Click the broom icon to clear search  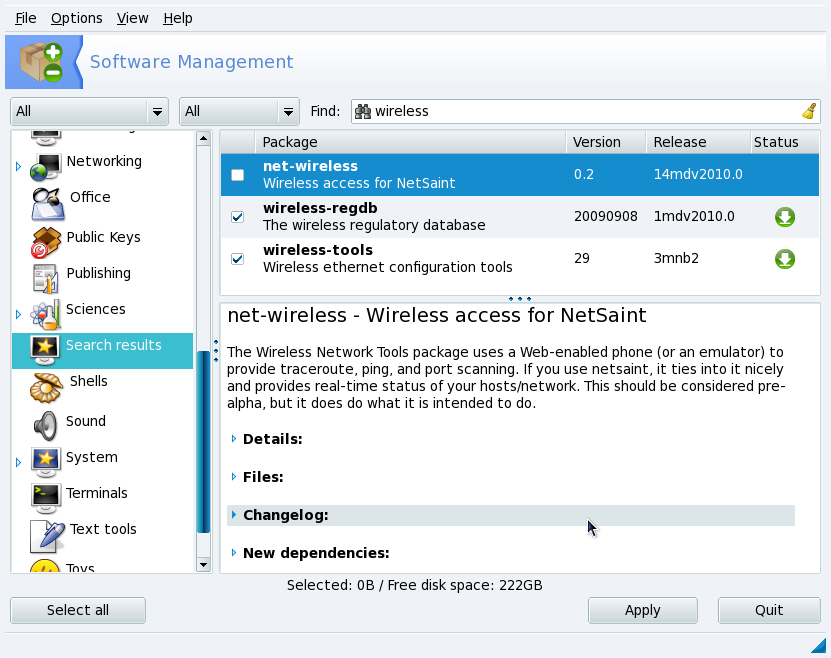pyautogui.click(x=809, y=111)
